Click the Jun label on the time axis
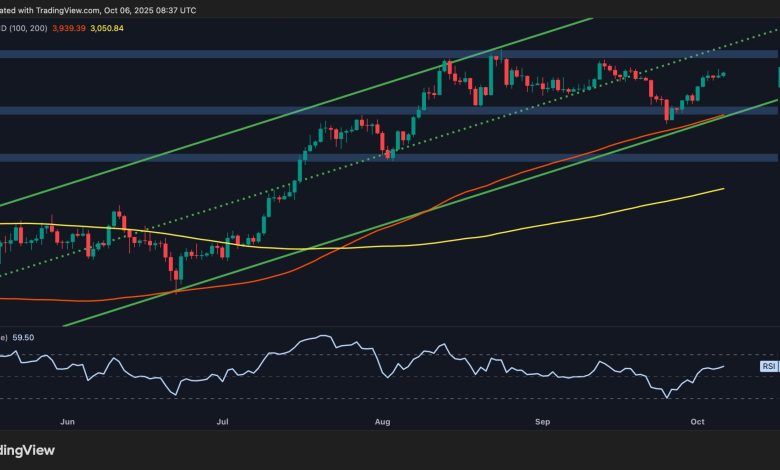780x470 pixels. [x=67, y=423]
